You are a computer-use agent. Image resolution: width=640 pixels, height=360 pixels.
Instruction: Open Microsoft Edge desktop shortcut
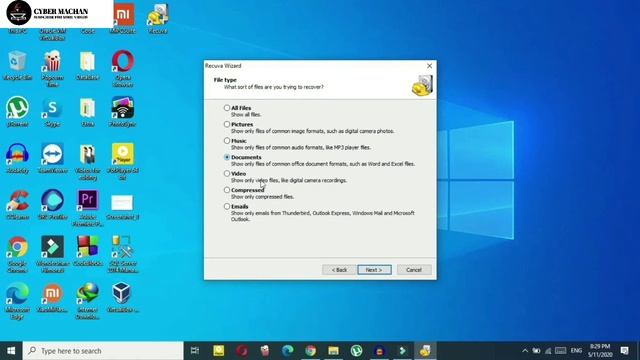(17, 301)
